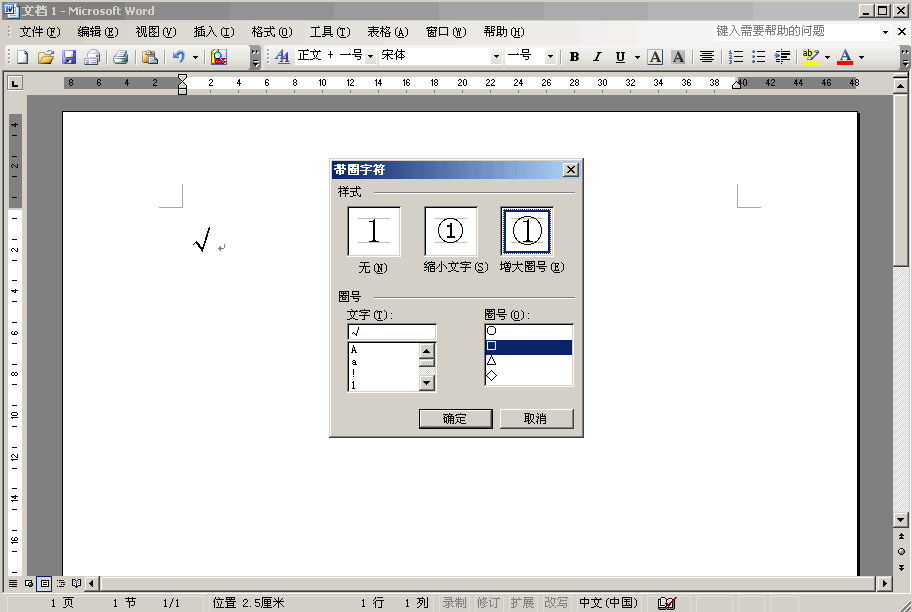Print the document using the printer icon
Viewport: 912px width, 612px height.
click(x=120, y=57)
